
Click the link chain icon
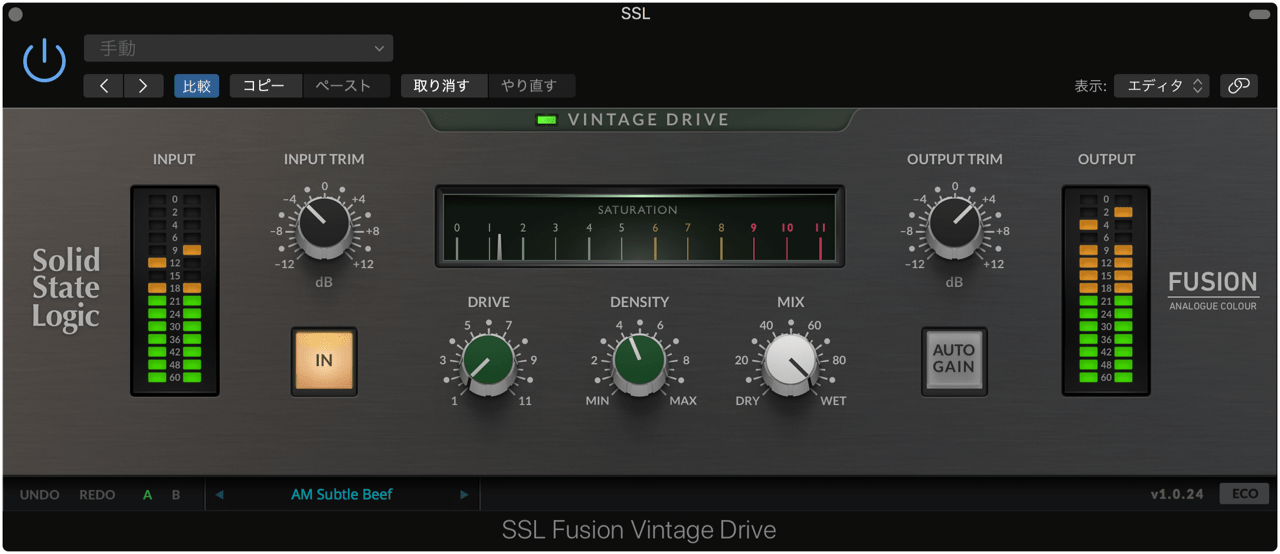(x=1238, y=86)
